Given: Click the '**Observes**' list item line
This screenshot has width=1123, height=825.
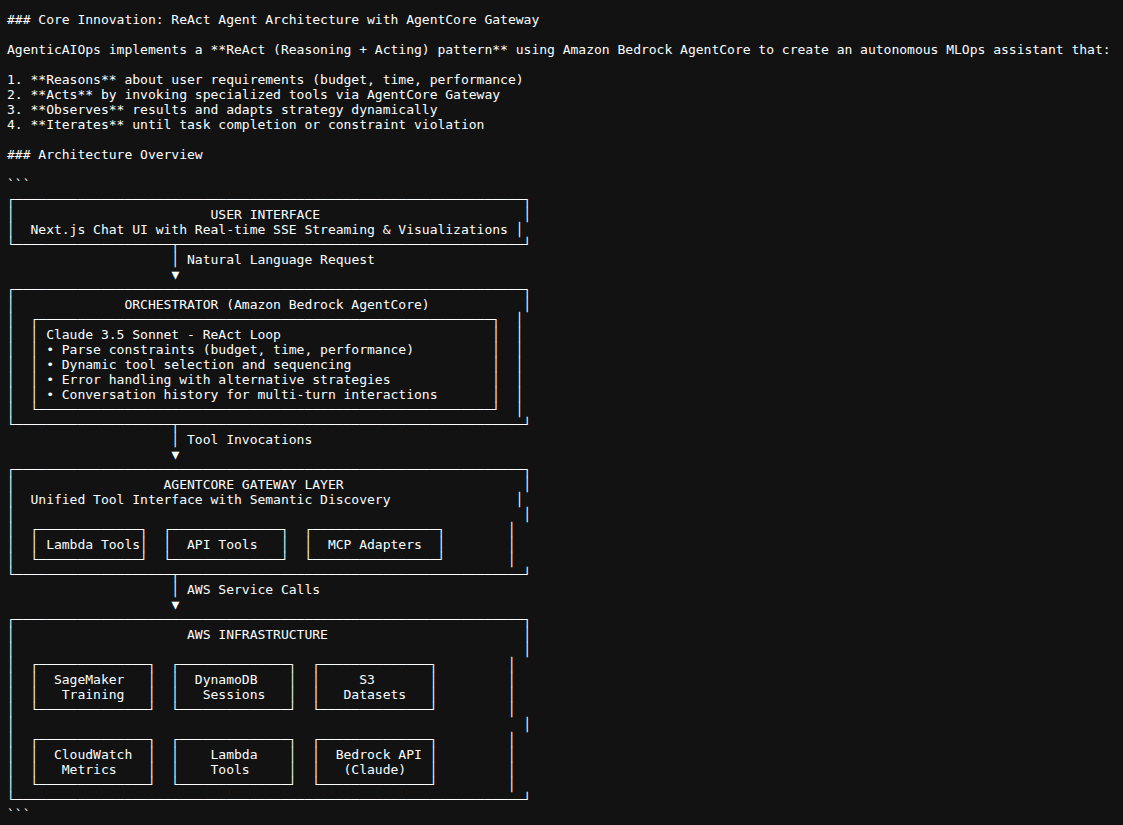Looking at the screenshot, I should pos(222,110).
